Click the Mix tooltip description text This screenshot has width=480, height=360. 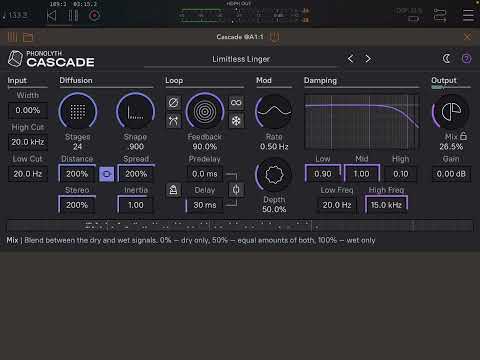(191, 240)
